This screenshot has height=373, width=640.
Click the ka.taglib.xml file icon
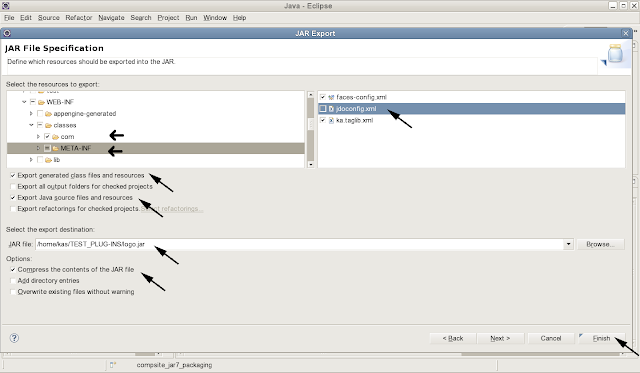(x=331, y=120)
